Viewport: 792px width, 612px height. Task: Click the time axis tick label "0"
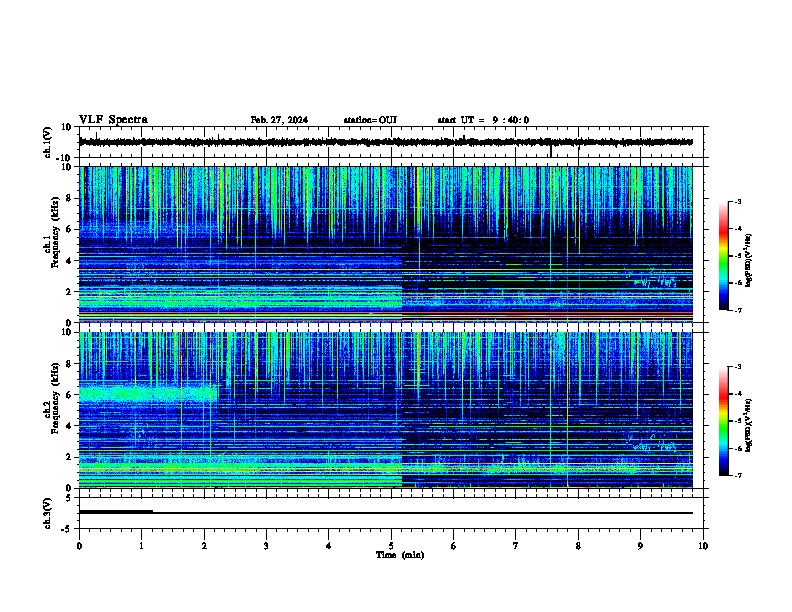tap(79, 546)
